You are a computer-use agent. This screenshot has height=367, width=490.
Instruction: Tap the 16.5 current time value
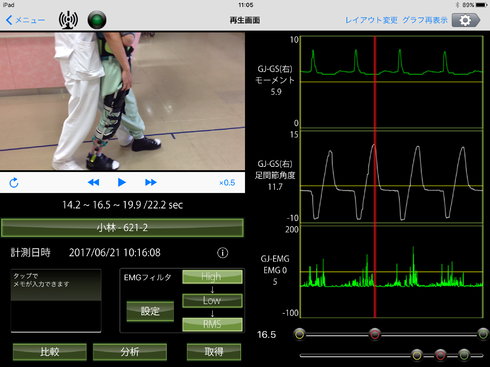[266, 335]
